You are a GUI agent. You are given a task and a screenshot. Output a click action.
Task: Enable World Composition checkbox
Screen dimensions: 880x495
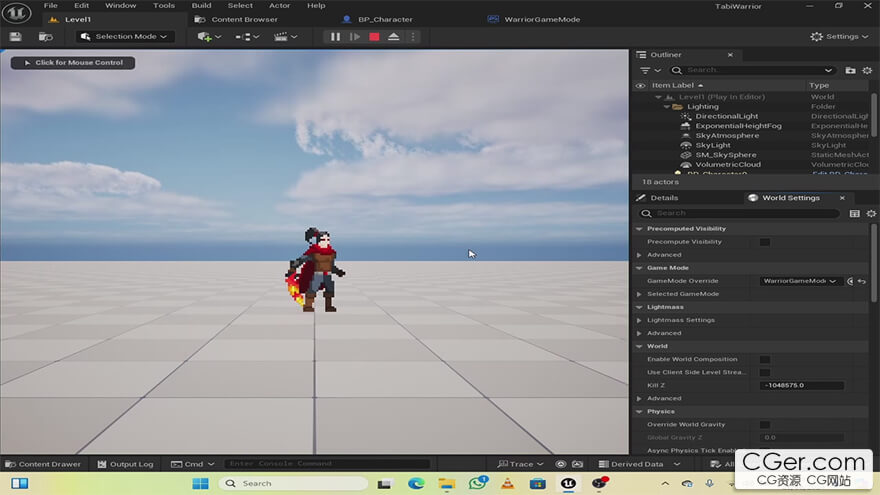pos(764,359)
